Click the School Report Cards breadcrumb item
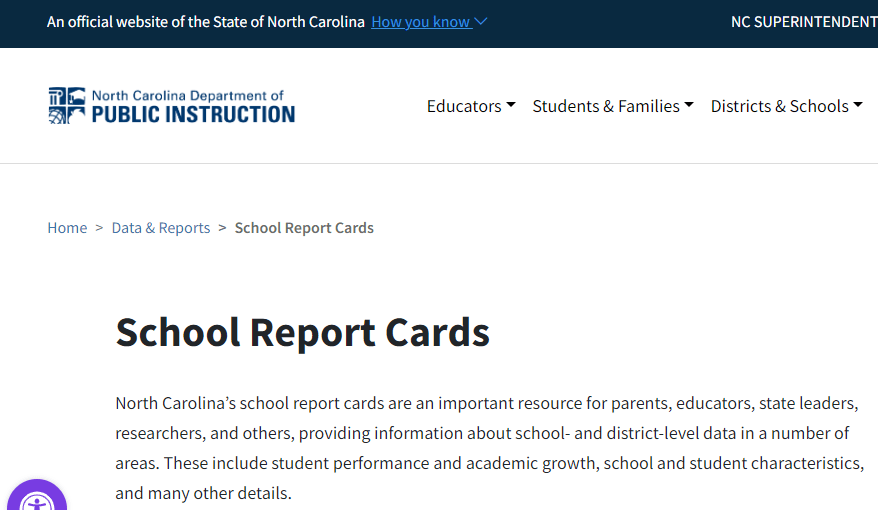Screen dimensions: 878x510 click(x=304, y=228)
